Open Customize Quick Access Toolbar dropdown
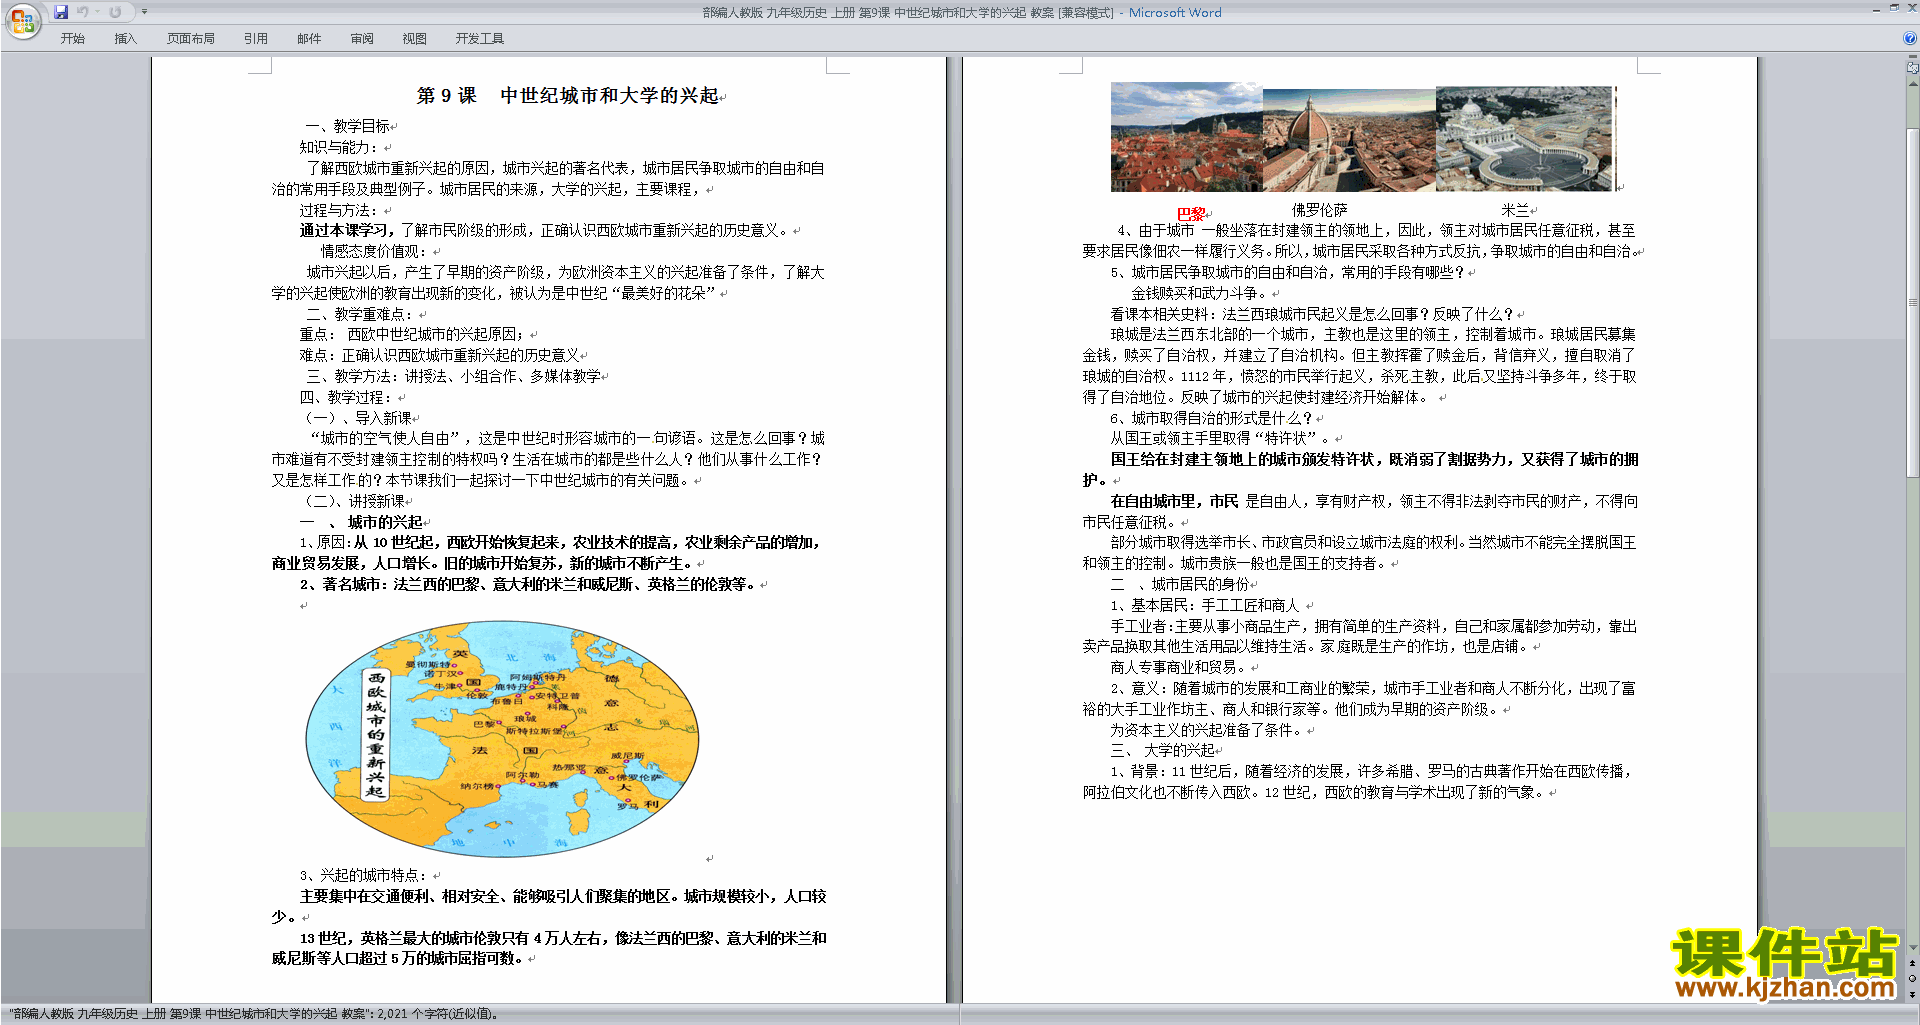This screenshot has height=1025, width=1920. point(144,12)
